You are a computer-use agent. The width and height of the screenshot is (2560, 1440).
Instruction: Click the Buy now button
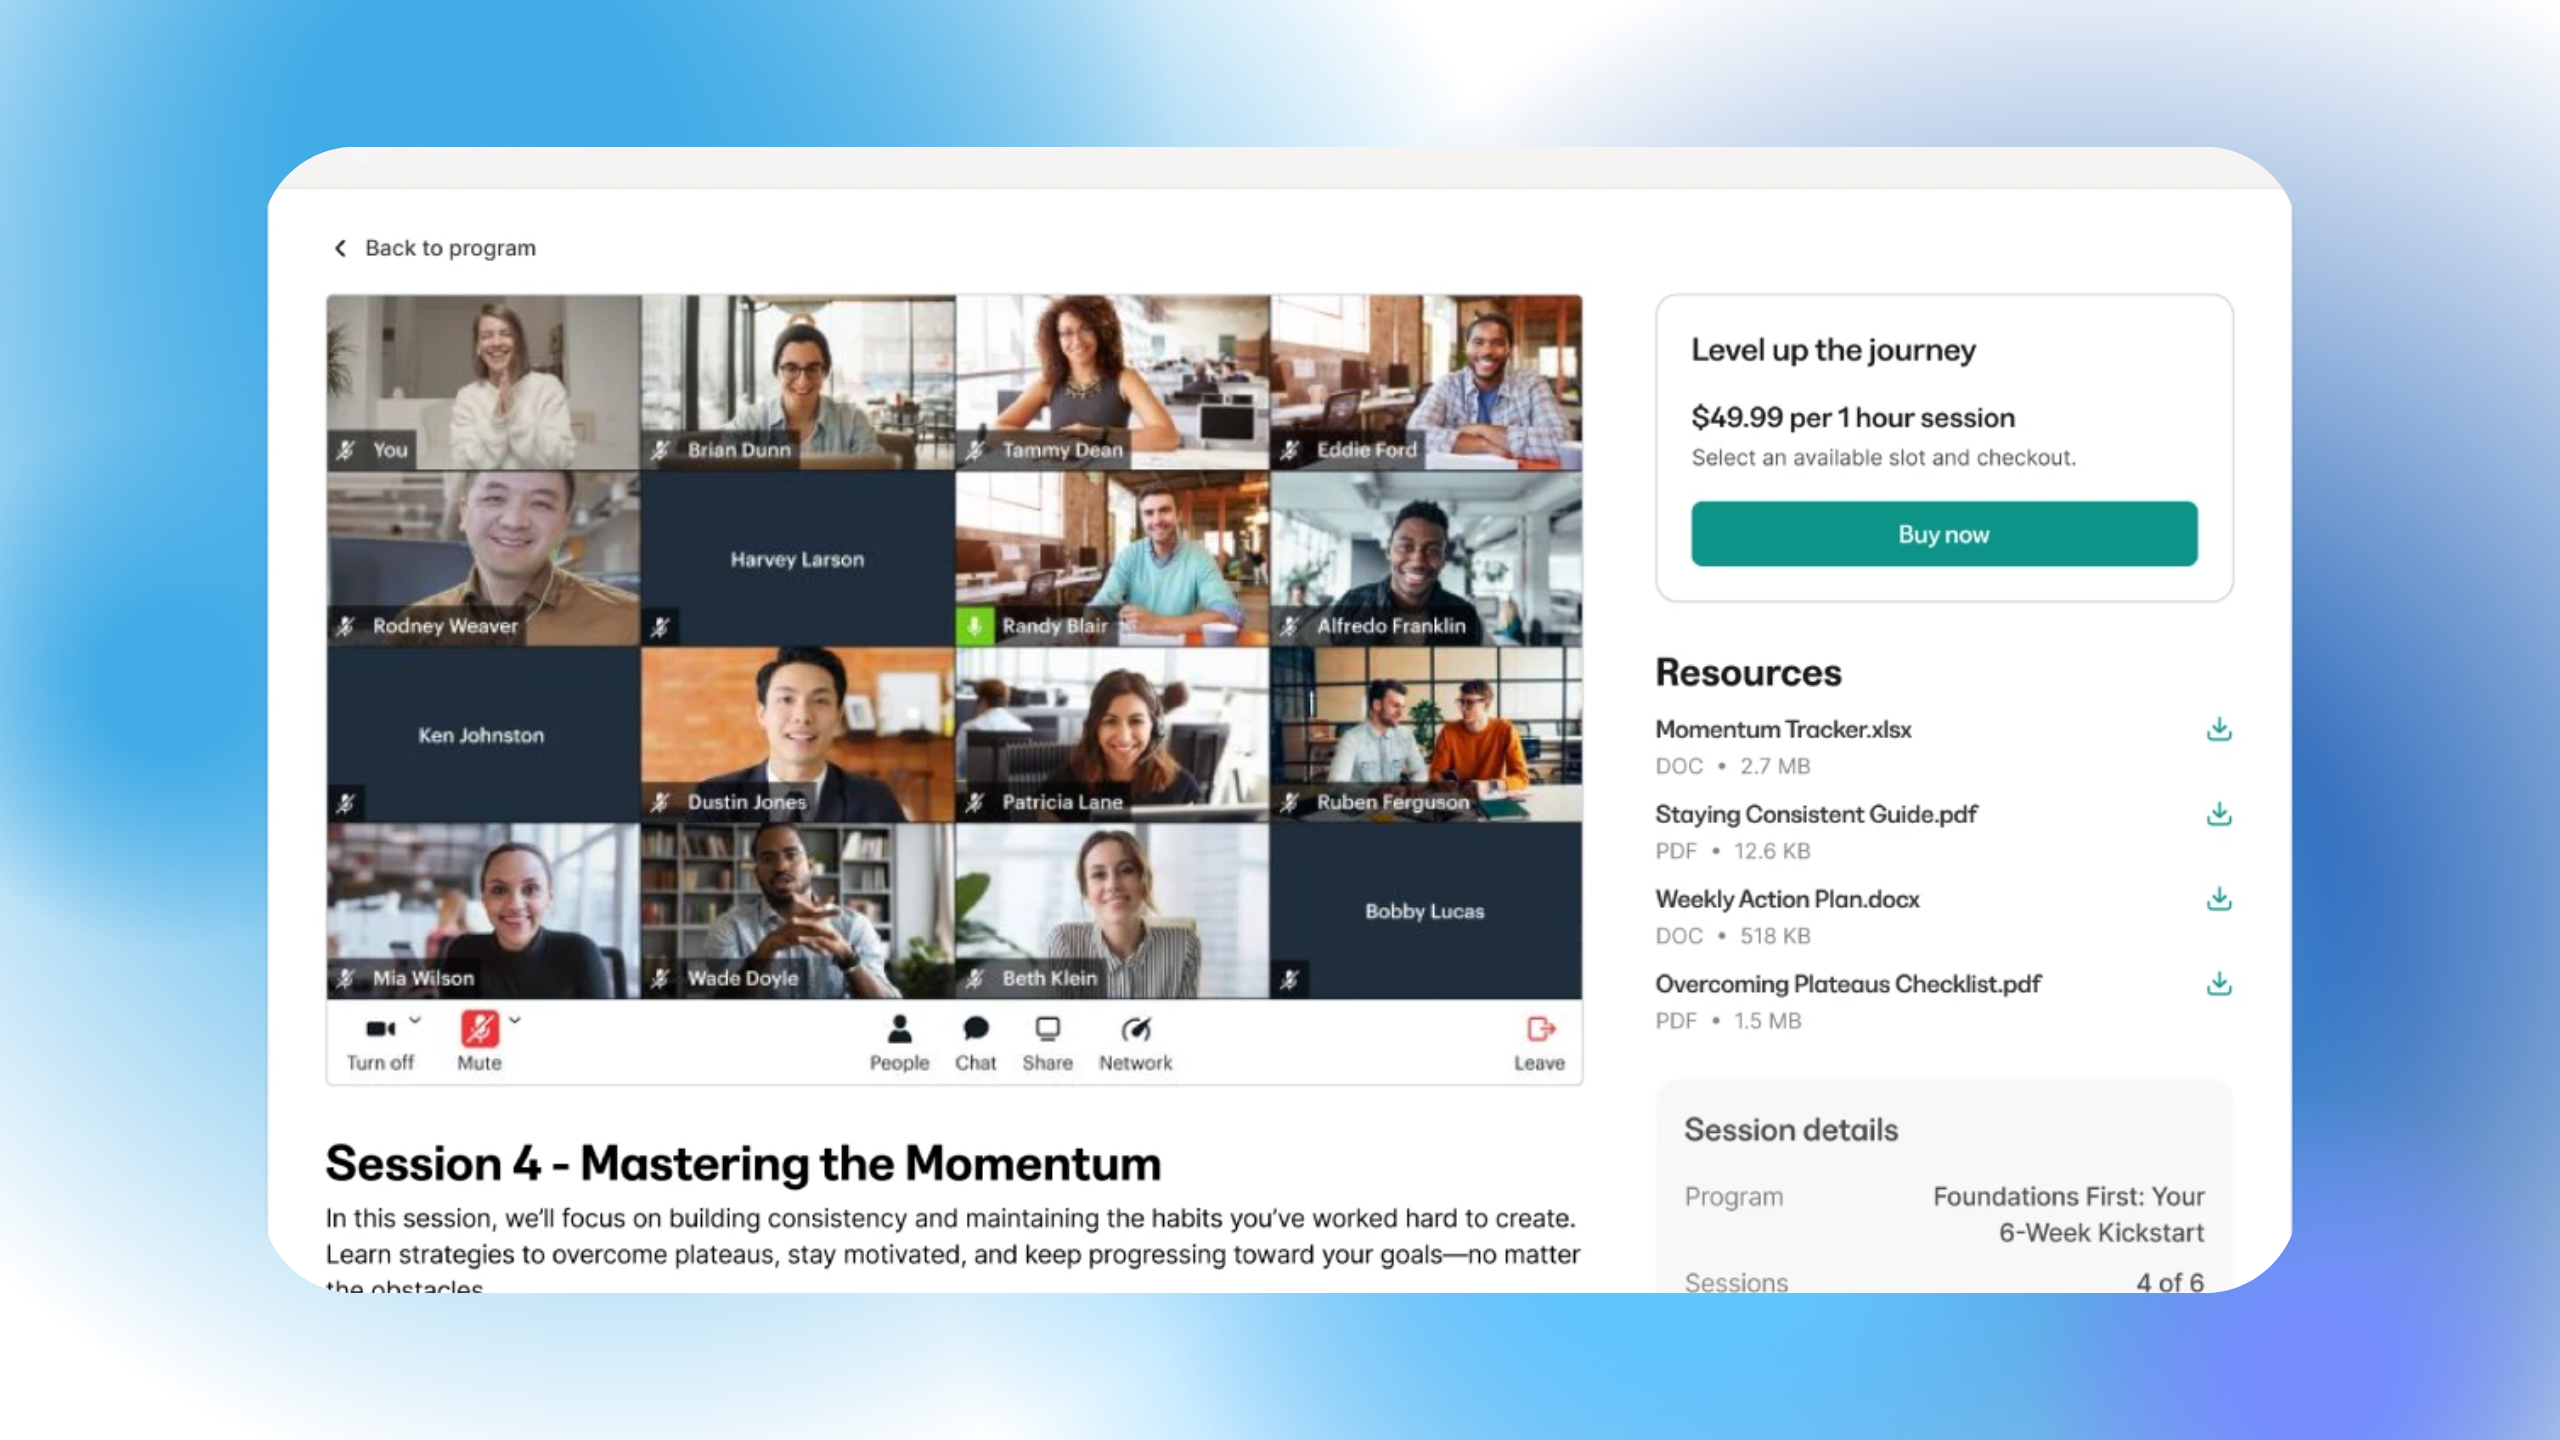coord(1944,534)
